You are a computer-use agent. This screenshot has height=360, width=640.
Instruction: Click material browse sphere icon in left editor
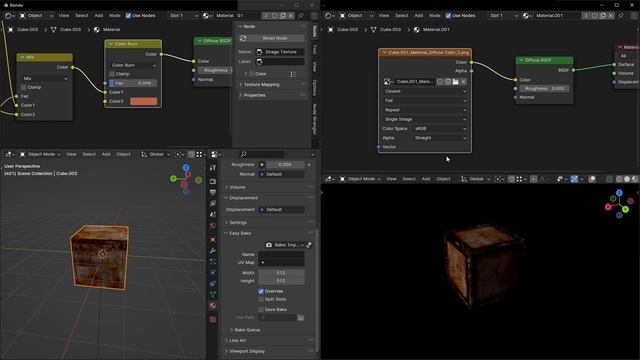click(x=207, y=16)
